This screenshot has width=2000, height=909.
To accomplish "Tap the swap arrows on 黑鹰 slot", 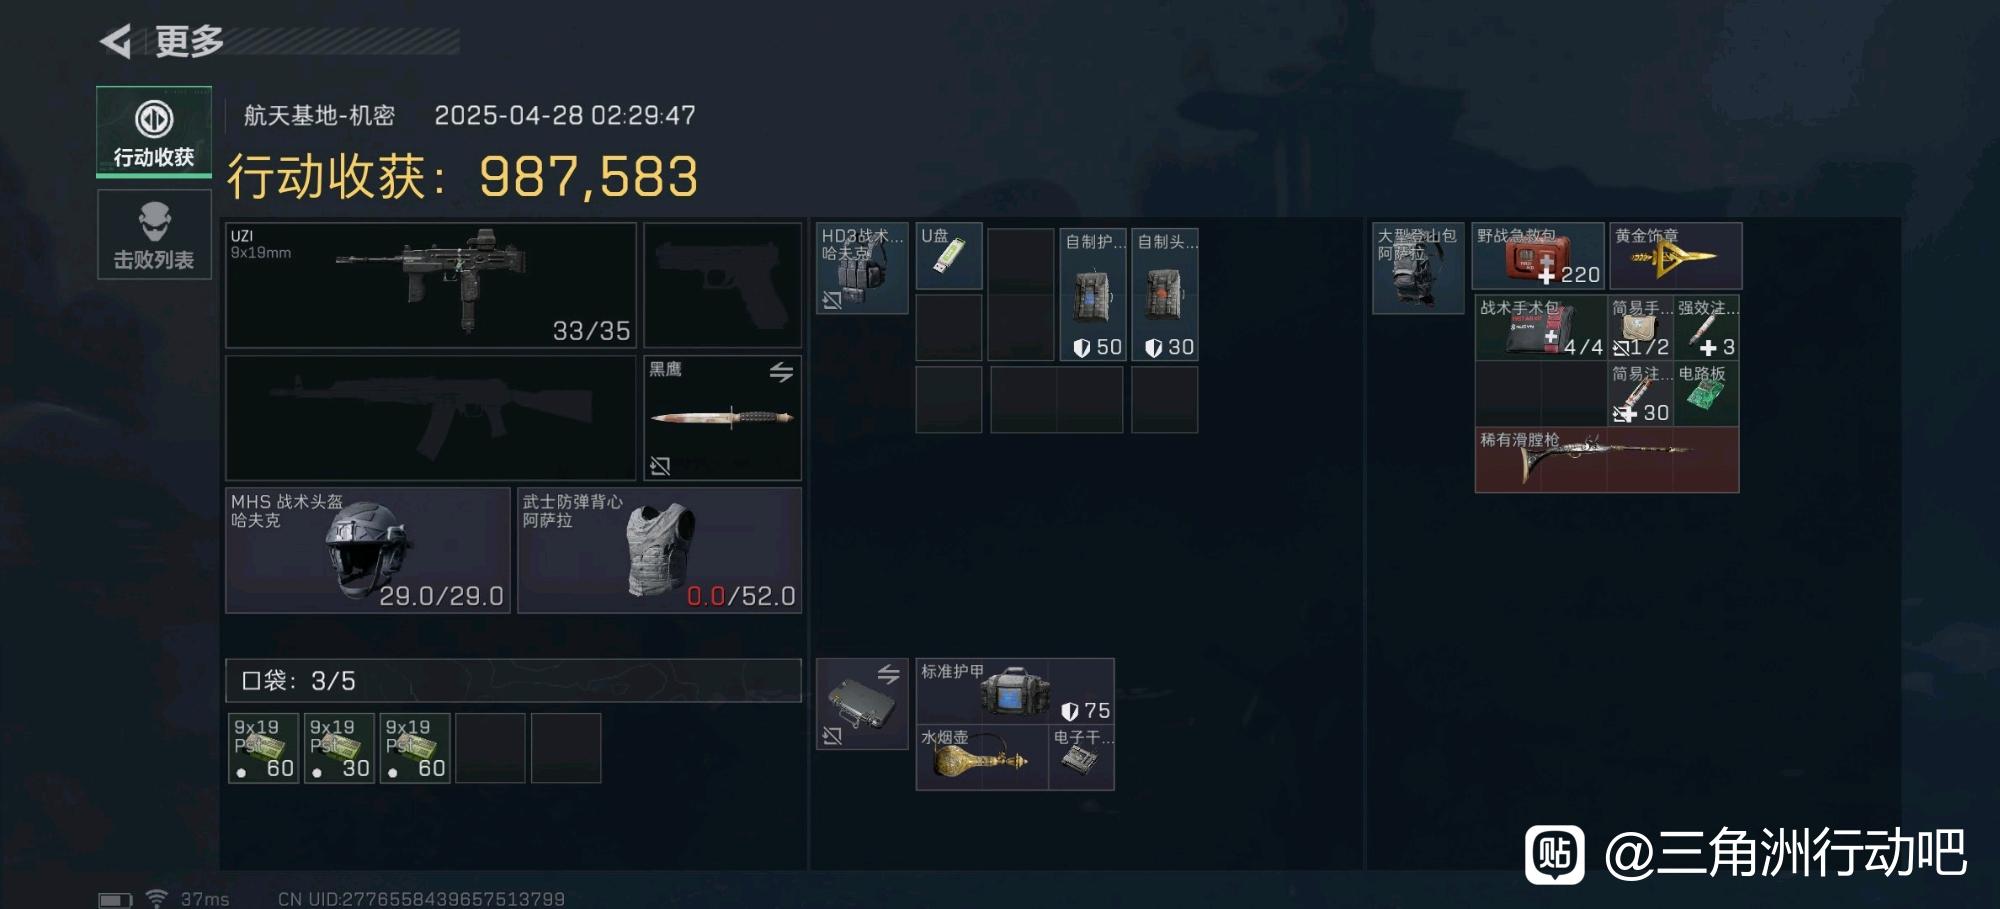I will [781, 372].
